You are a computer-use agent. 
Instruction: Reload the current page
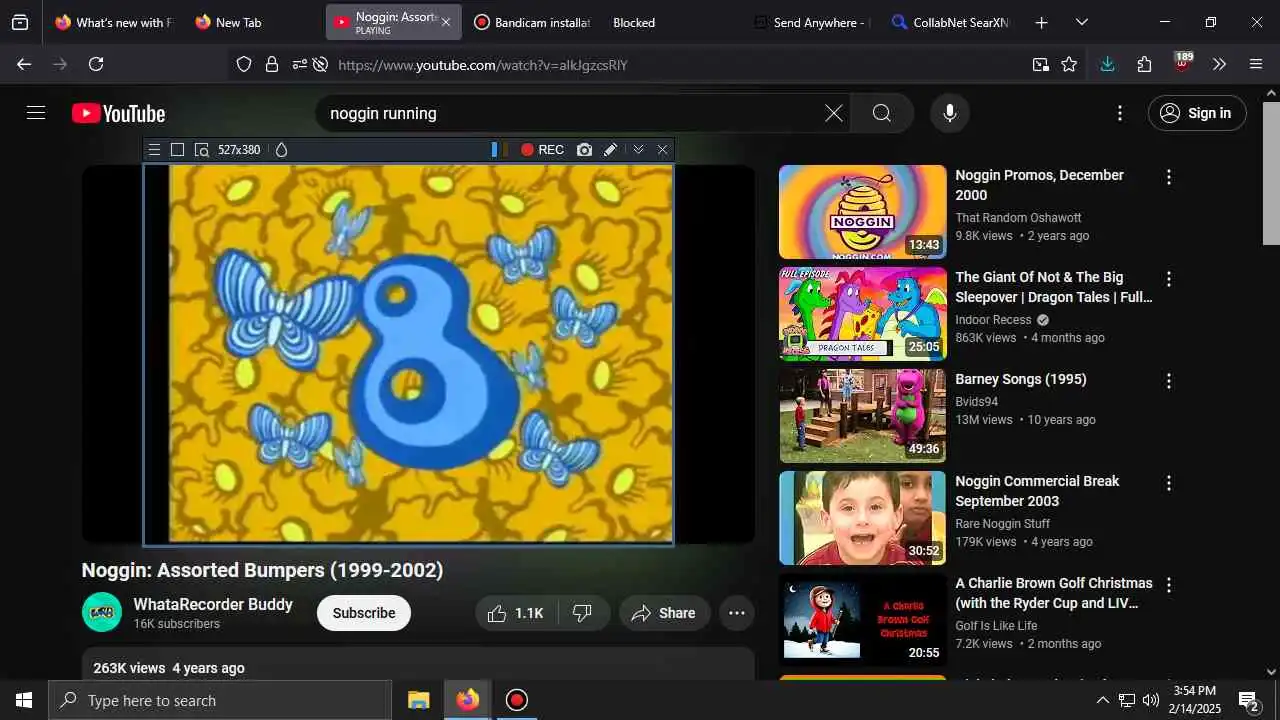coord(96,64)
